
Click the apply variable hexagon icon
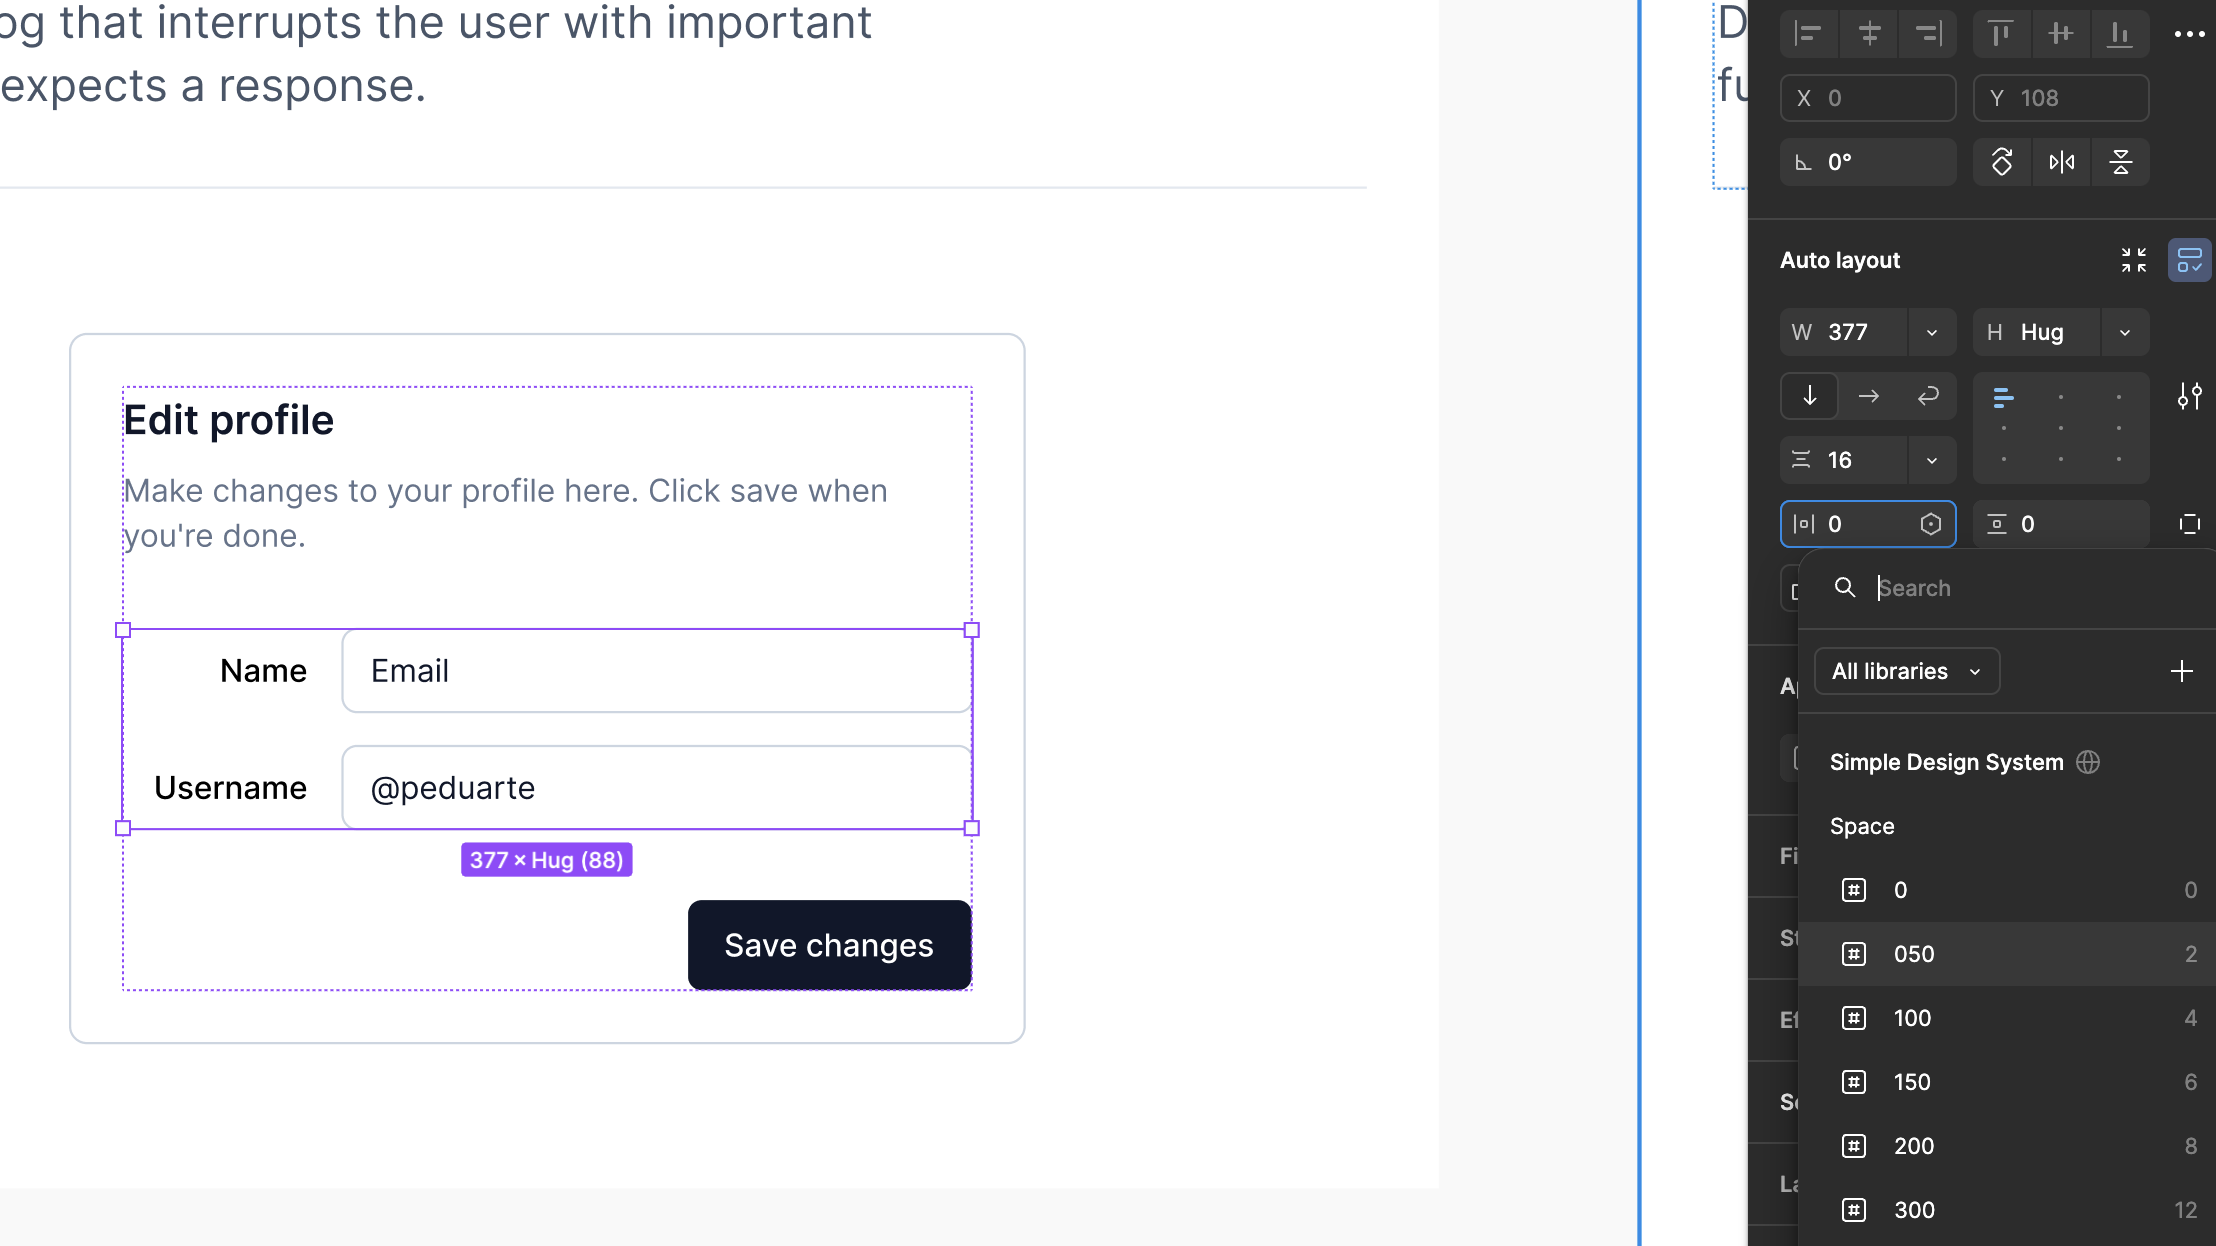point(1931,524)
